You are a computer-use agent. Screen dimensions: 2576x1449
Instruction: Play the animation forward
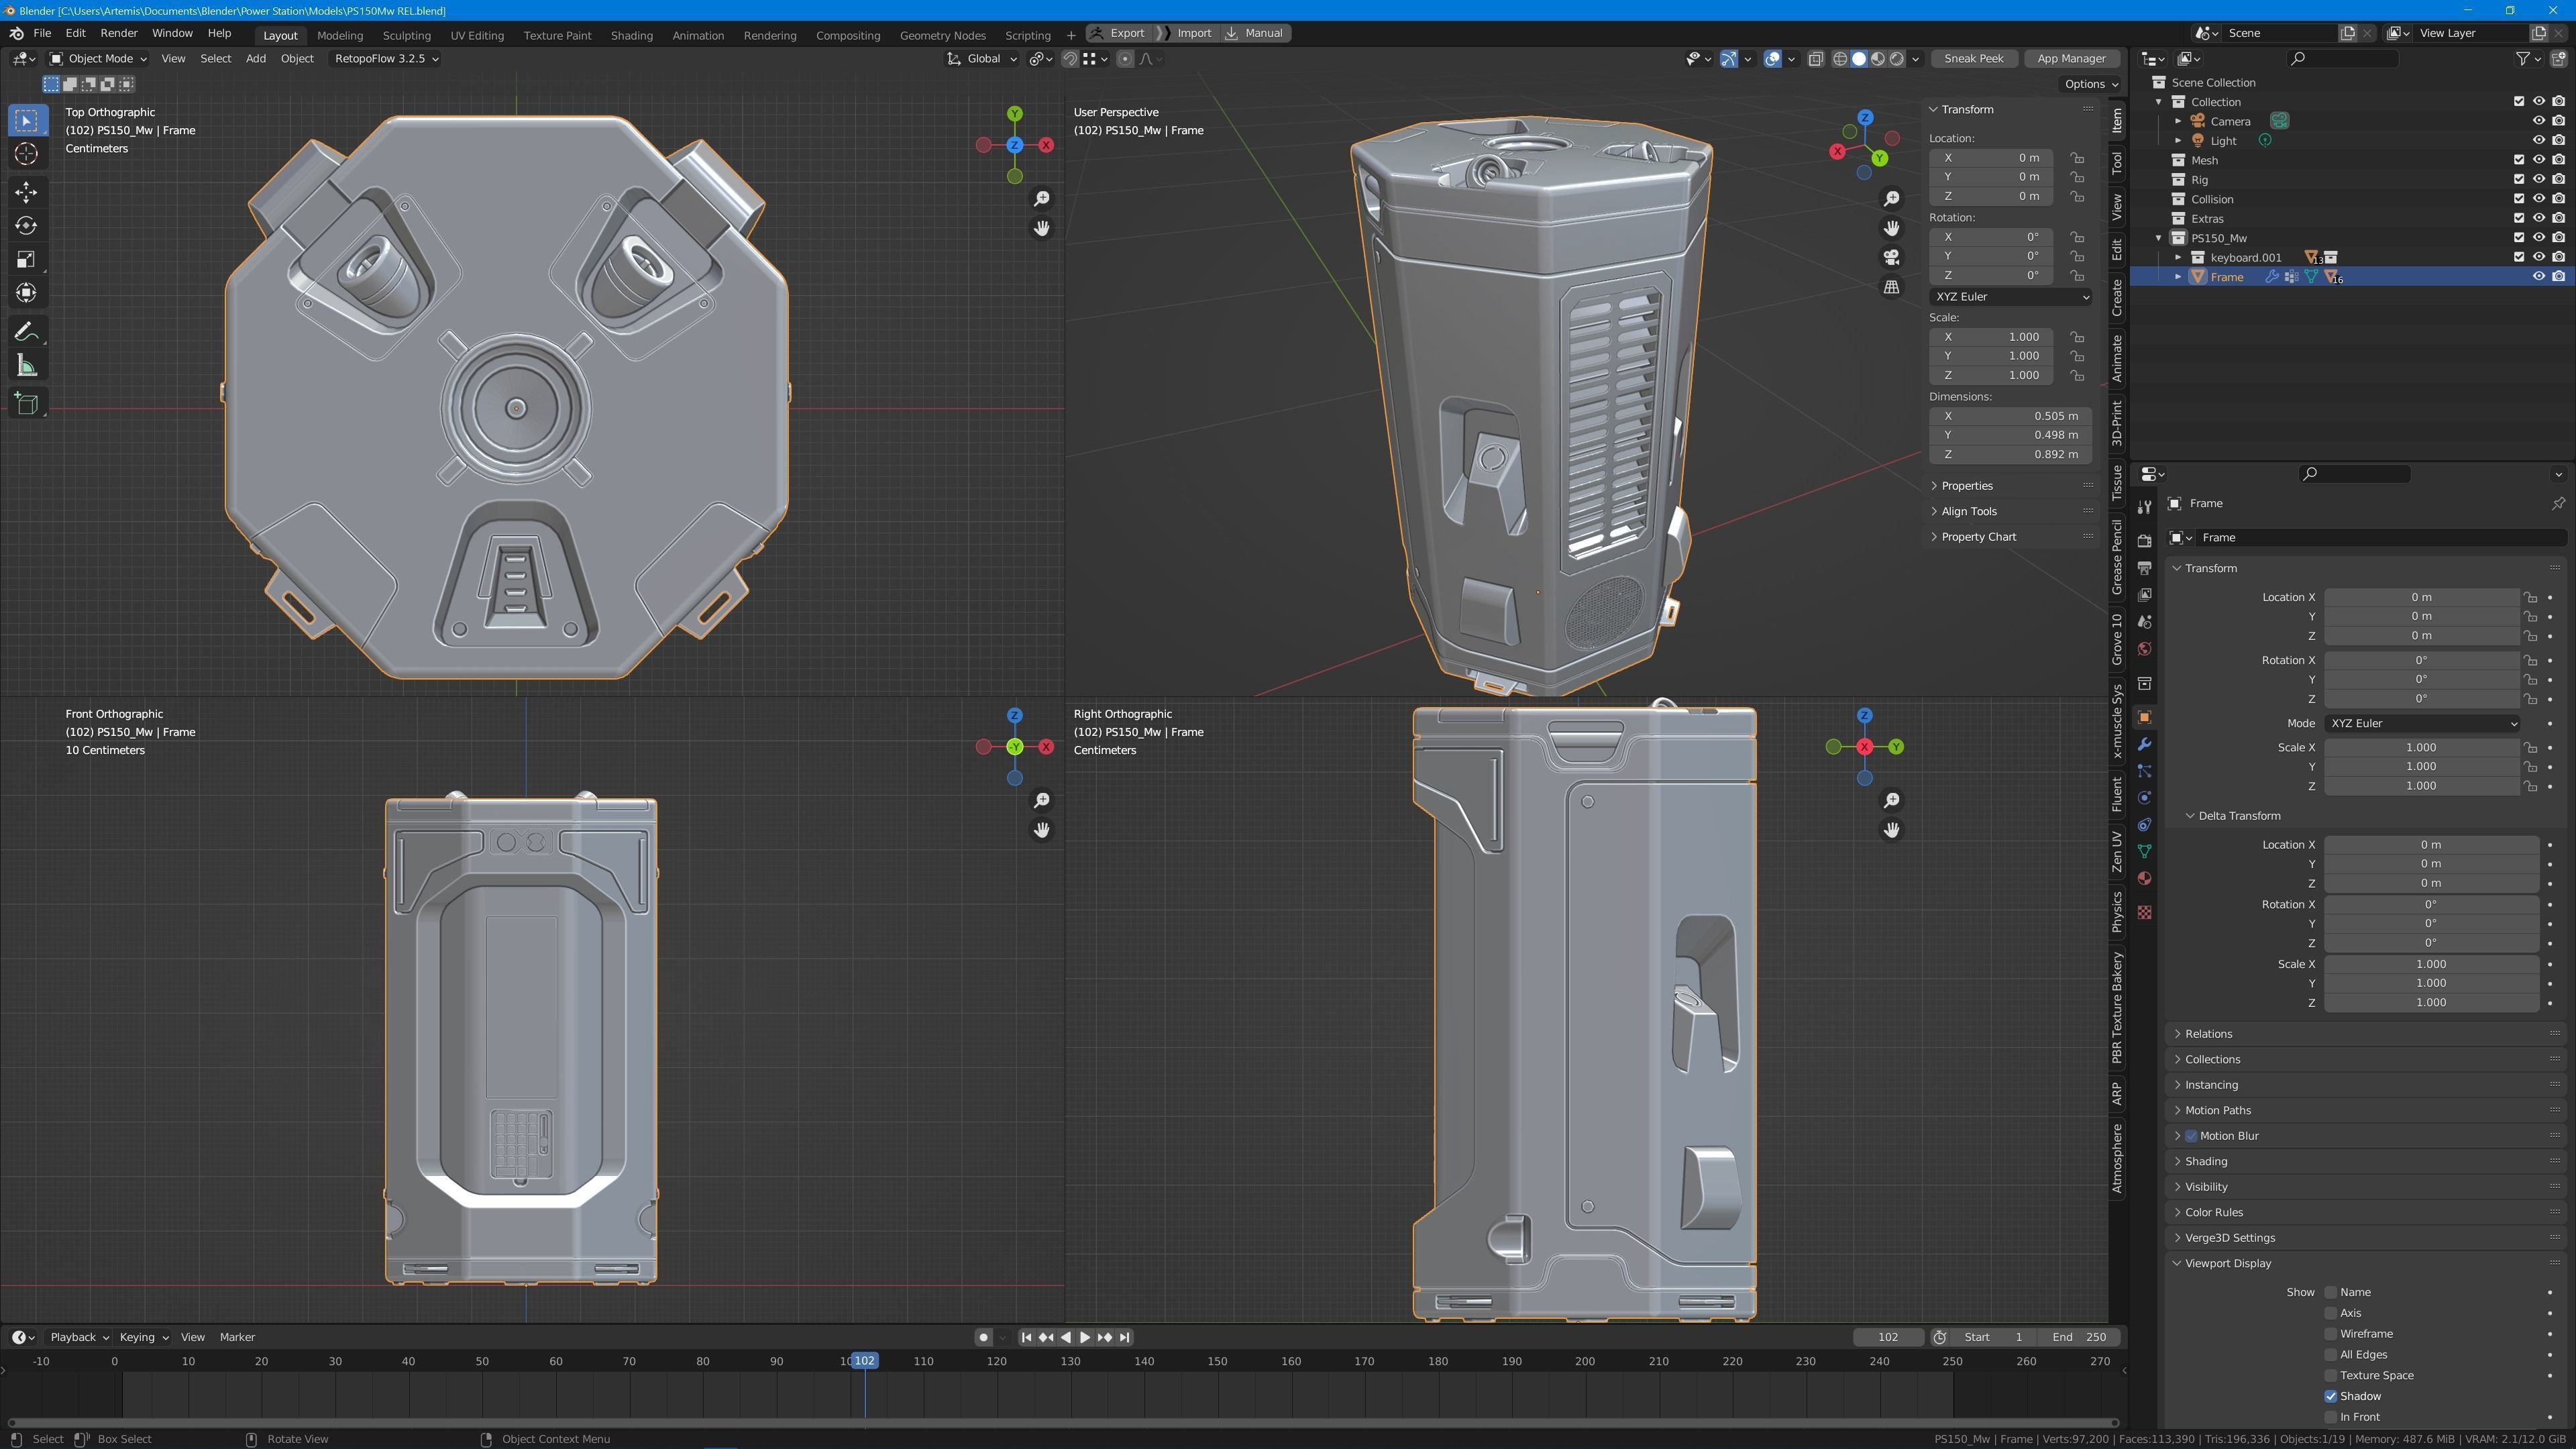click(x=1085, y=1338)
